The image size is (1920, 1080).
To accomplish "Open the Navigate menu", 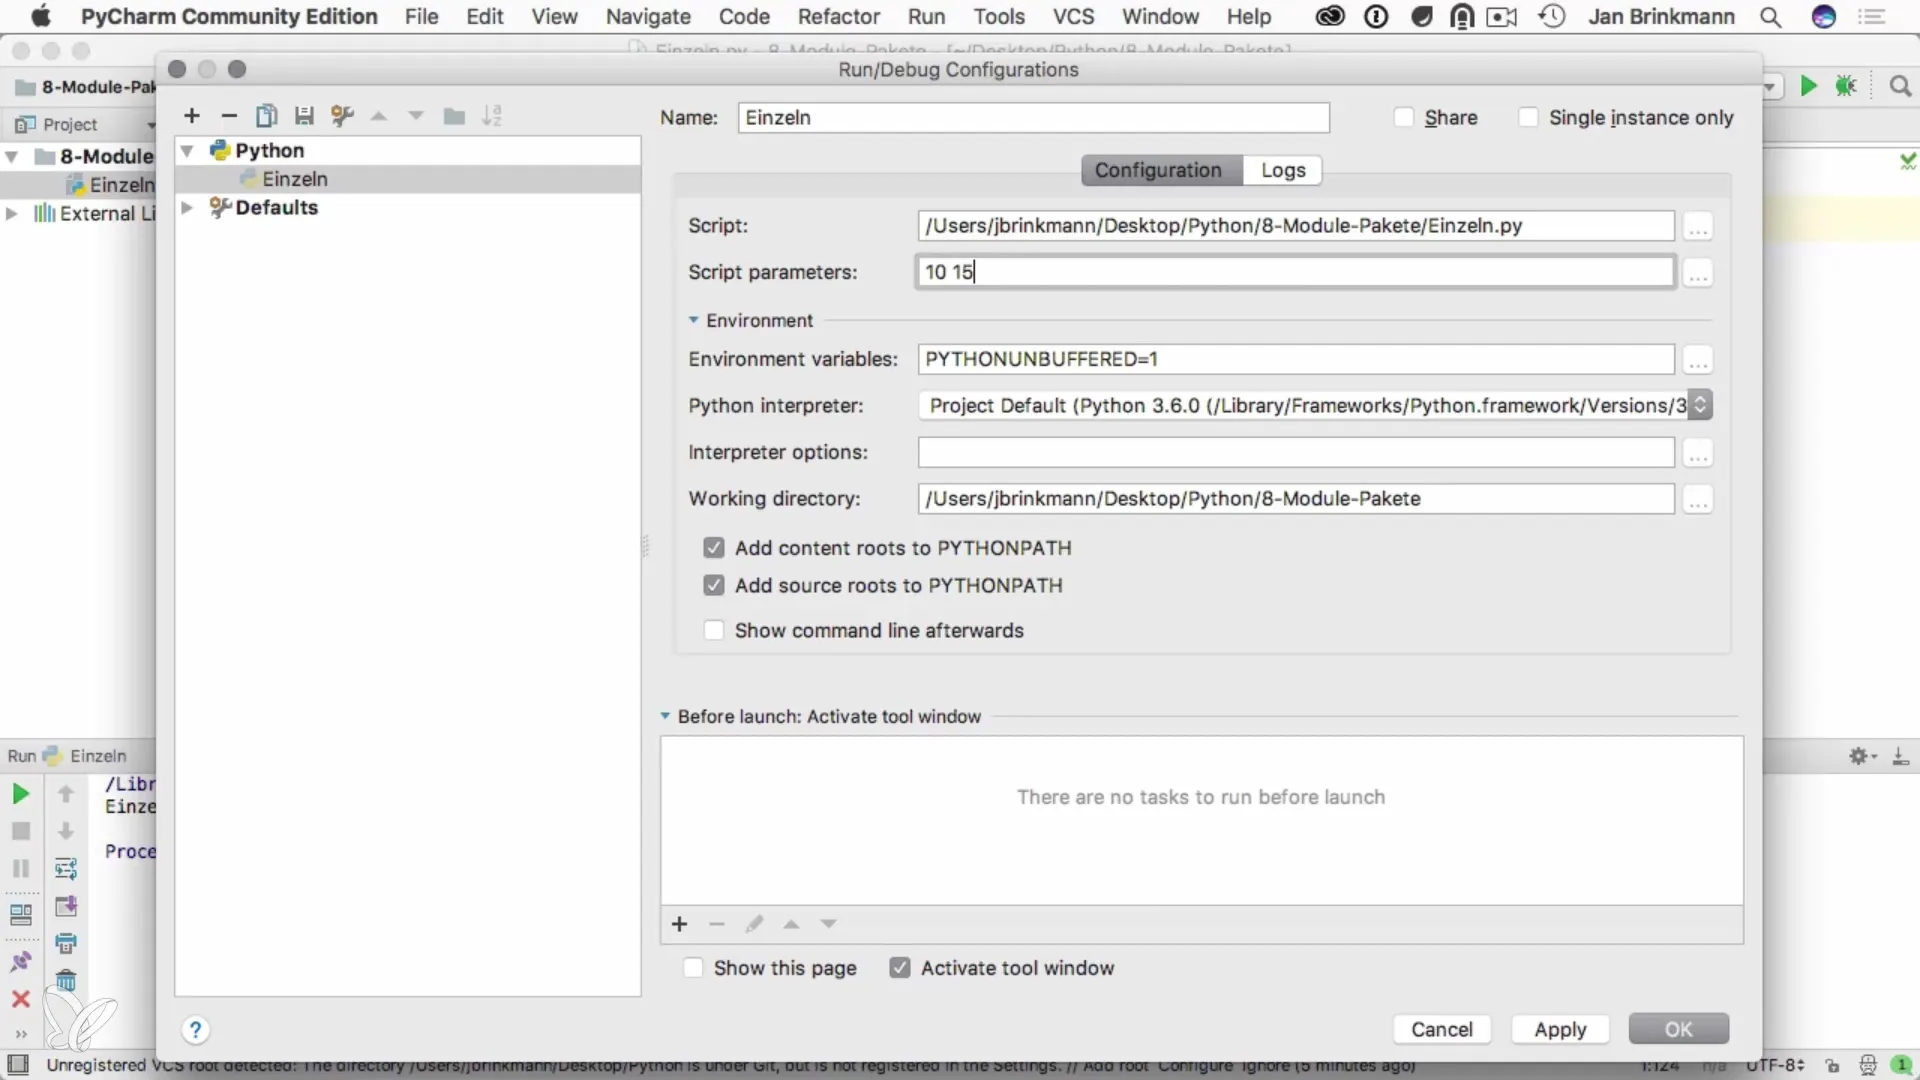I will coord(648,17).
